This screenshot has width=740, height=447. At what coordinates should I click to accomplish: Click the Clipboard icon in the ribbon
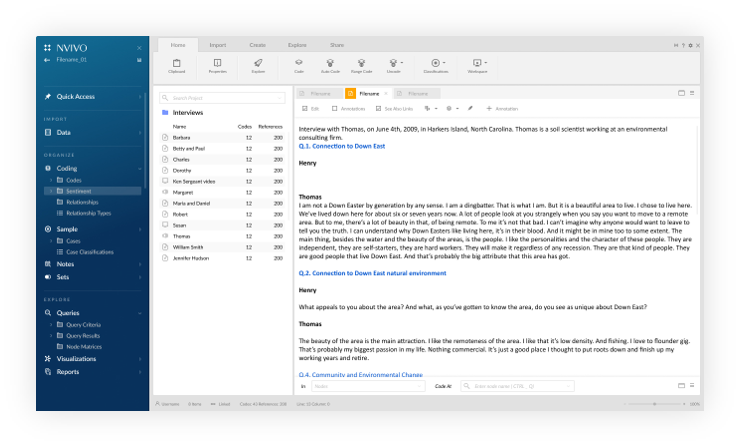coord(176,63)
